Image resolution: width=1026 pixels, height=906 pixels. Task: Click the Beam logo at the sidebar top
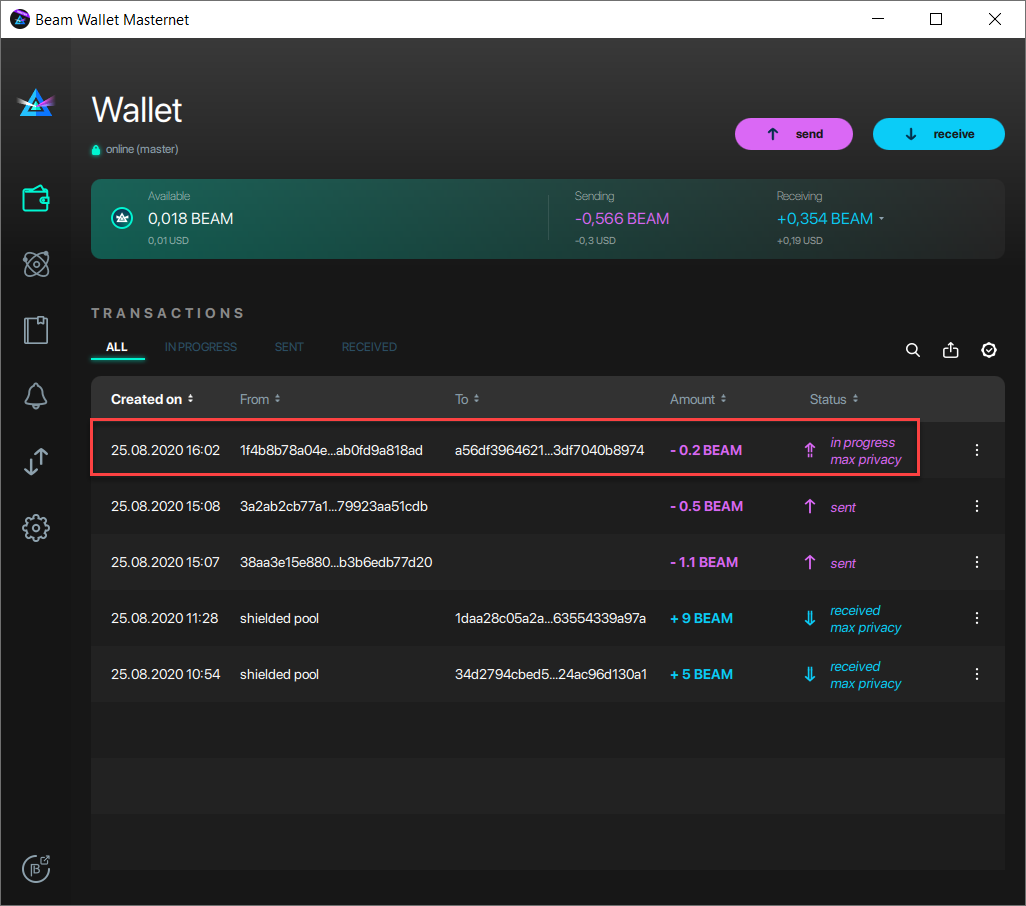(36, 101)
